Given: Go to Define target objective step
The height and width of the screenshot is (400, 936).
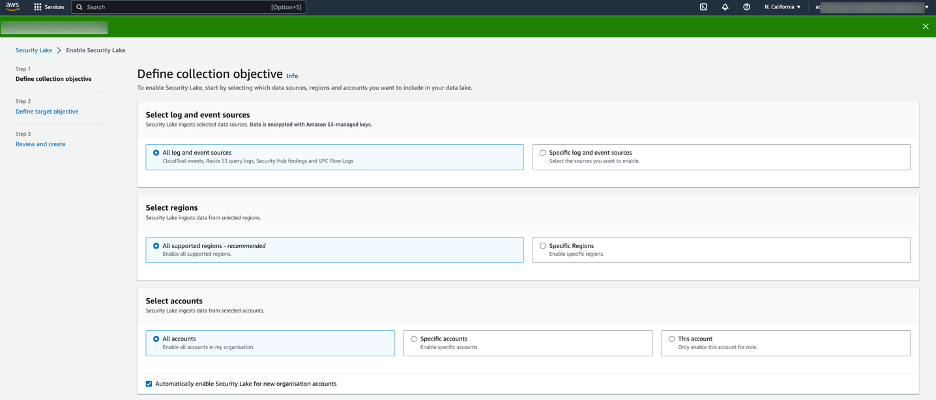Looking at the screenshot, I should [47, 112].
